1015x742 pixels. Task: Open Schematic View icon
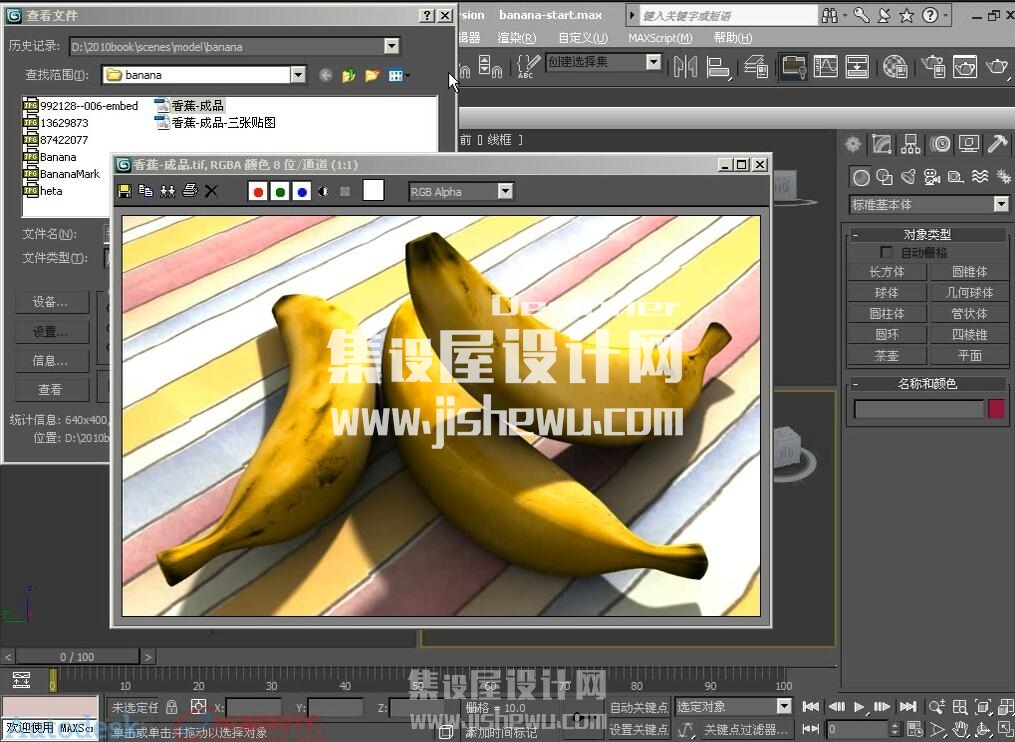pyautogui.click(x=857, y=66)
